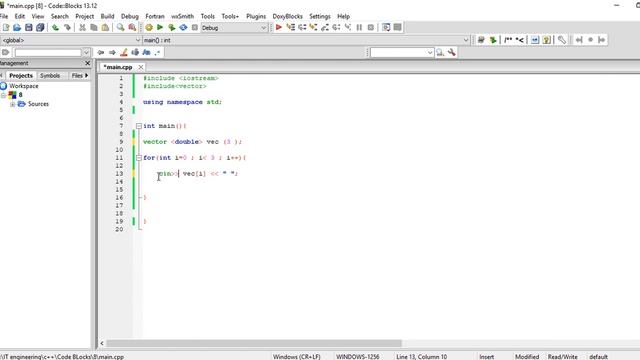The image size is (640, 360).
Task: Open Find with magnifier icon
Action: point(120,27)
